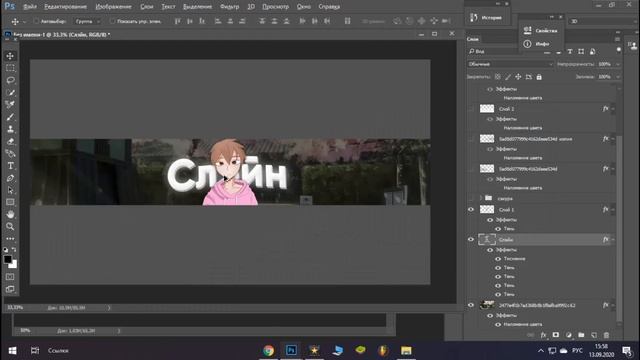This screenshot has height=360, width=640.
Task: Select the Rectangular Marquee tool
Action: coord(10,68)
